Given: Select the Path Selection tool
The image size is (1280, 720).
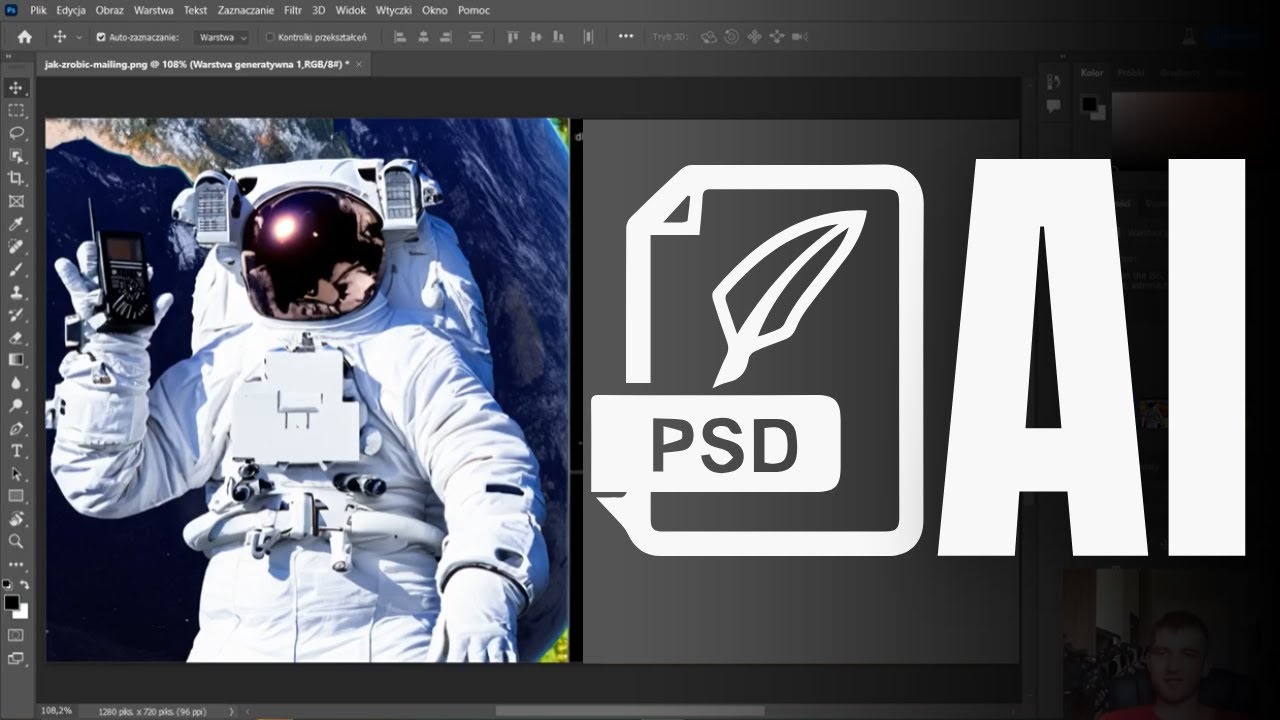Looking at the screenshot, I should coord(16,473).
